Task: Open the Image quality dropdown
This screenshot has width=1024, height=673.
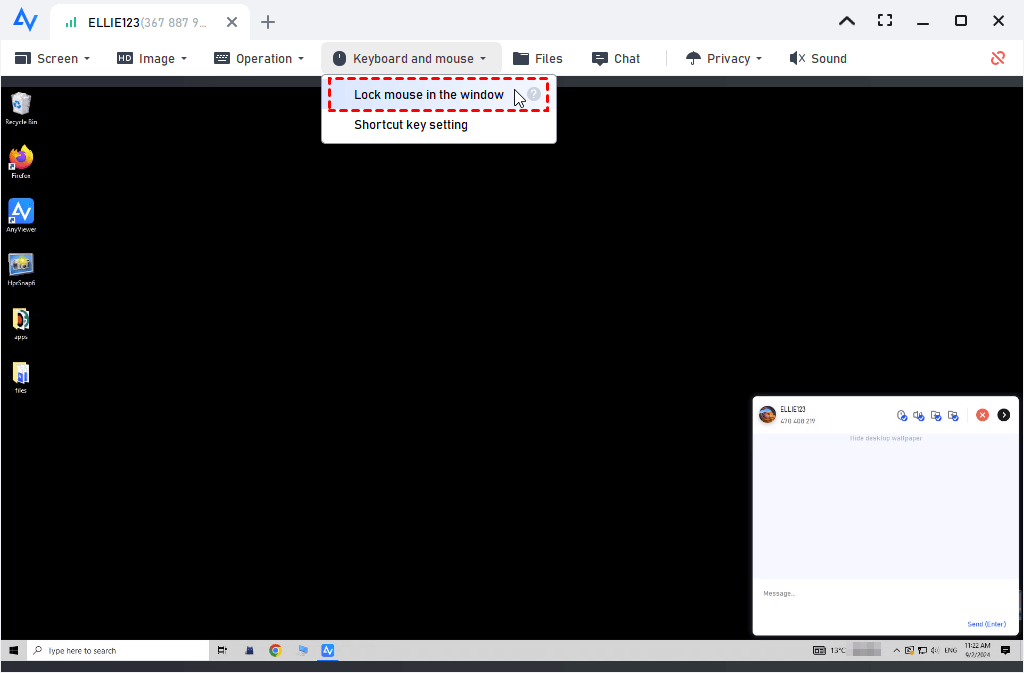Action: tap(152, 59)
